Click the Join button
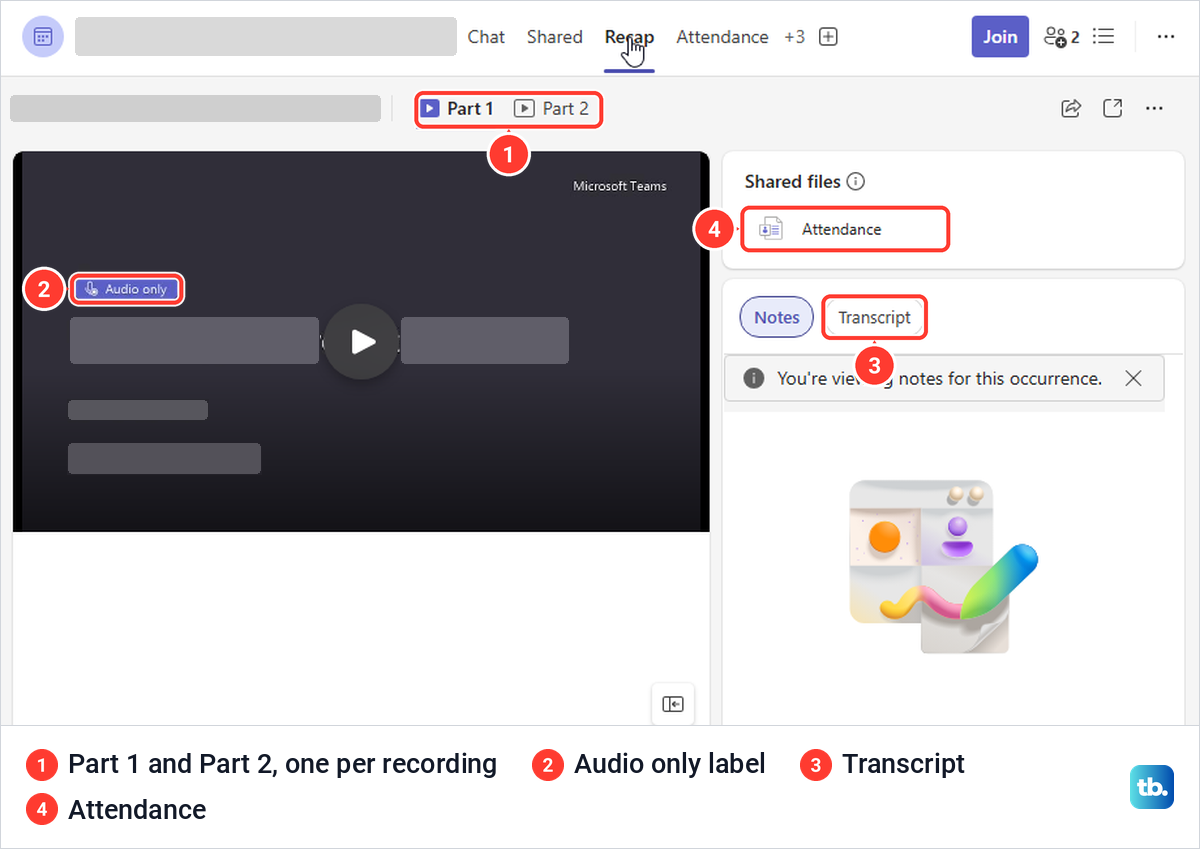Viewport: 1200px width, 849px height. coord(1000,37)
